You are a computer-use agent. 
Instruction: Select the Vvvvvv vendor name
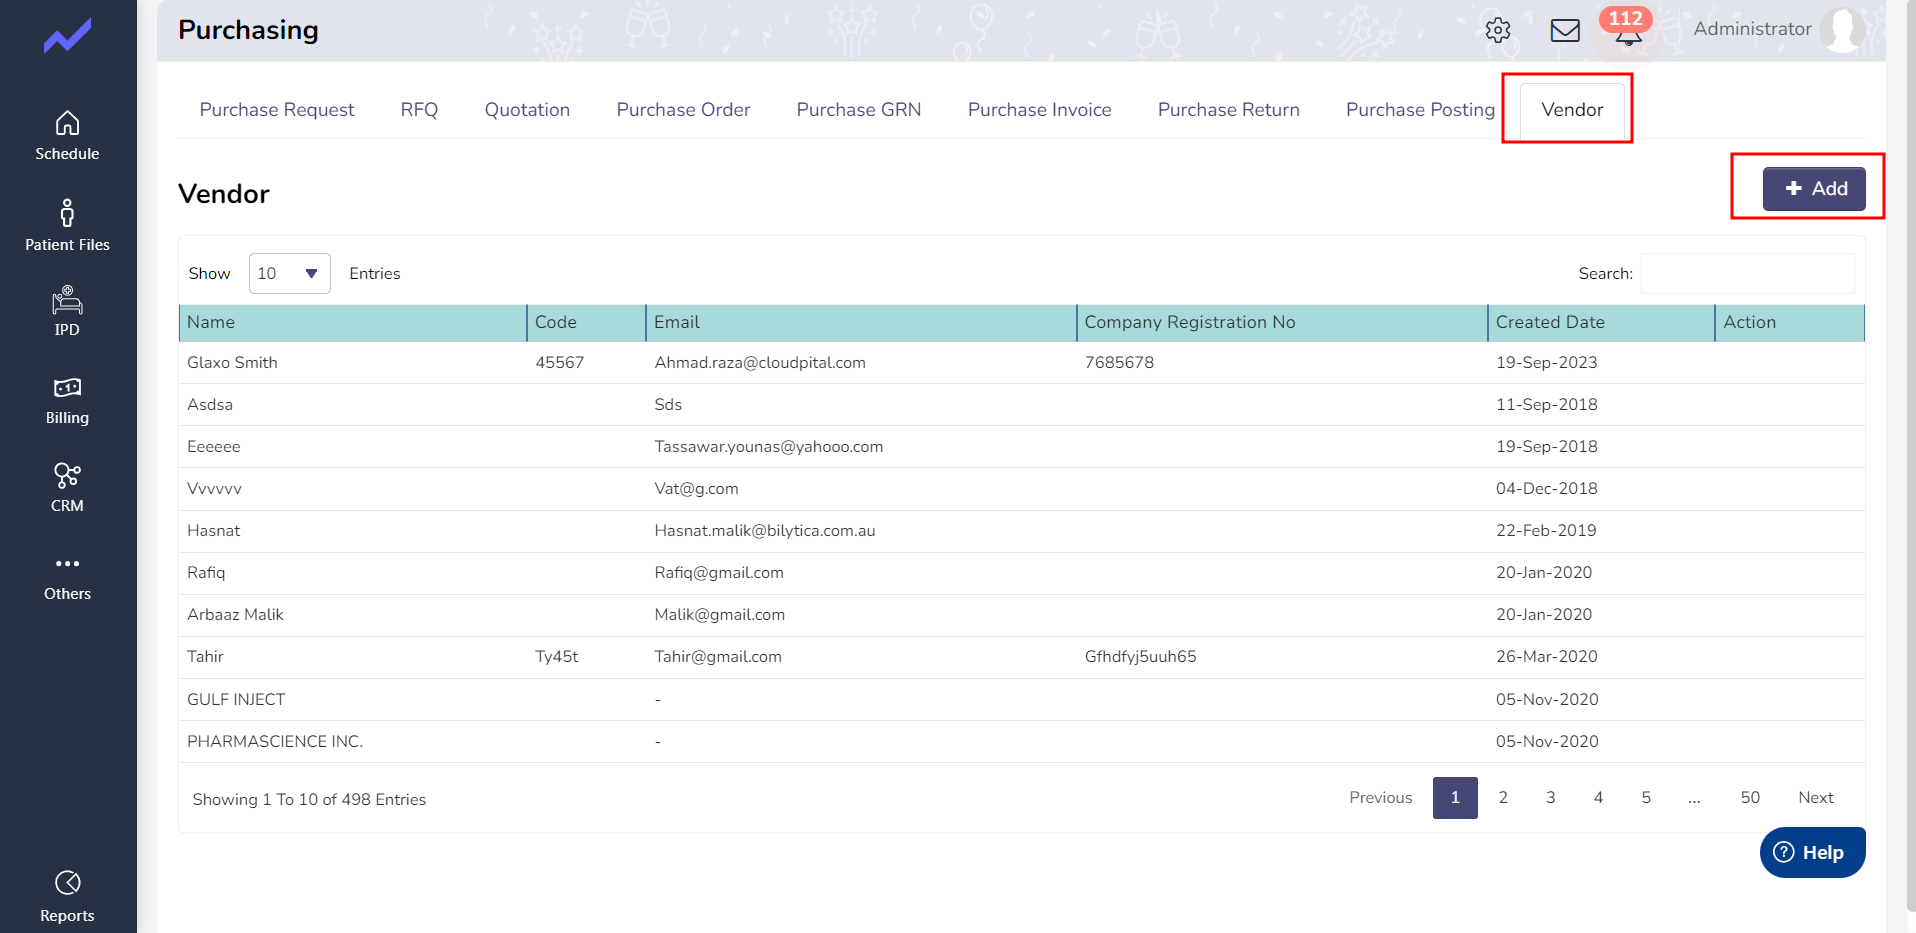click(x=214, y=488)
